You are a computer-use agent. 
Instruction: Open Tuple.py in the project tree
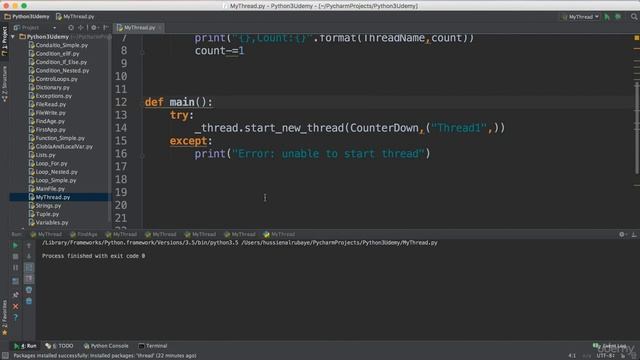(x=44, y=214)
